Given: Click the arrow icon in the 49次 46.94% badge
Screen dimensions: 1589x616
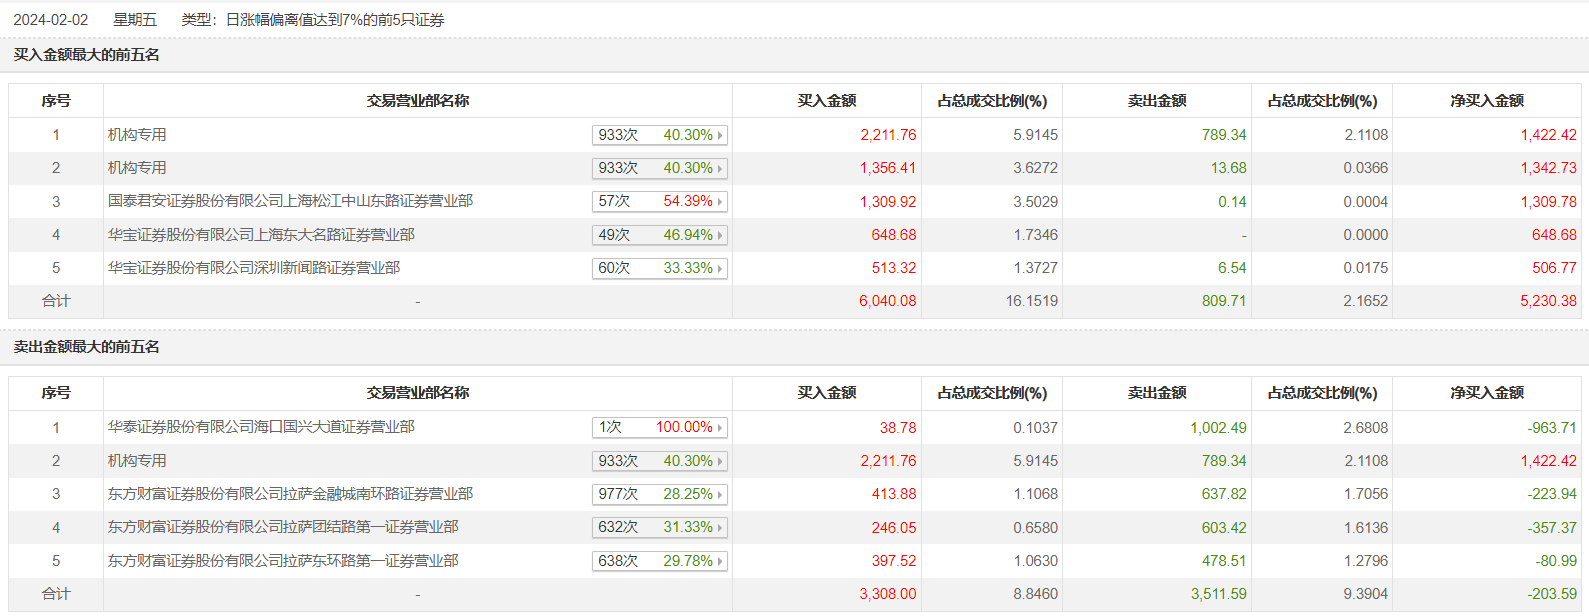Looking at the screenshot, I should click(720, 235).
